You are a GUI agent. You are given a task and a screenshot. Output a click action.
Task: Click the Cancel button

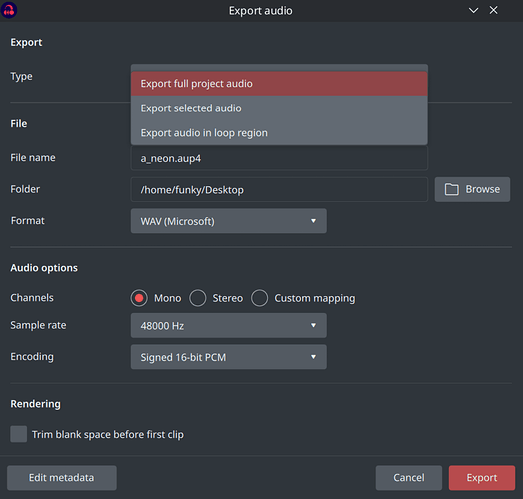tap(409, 478)
